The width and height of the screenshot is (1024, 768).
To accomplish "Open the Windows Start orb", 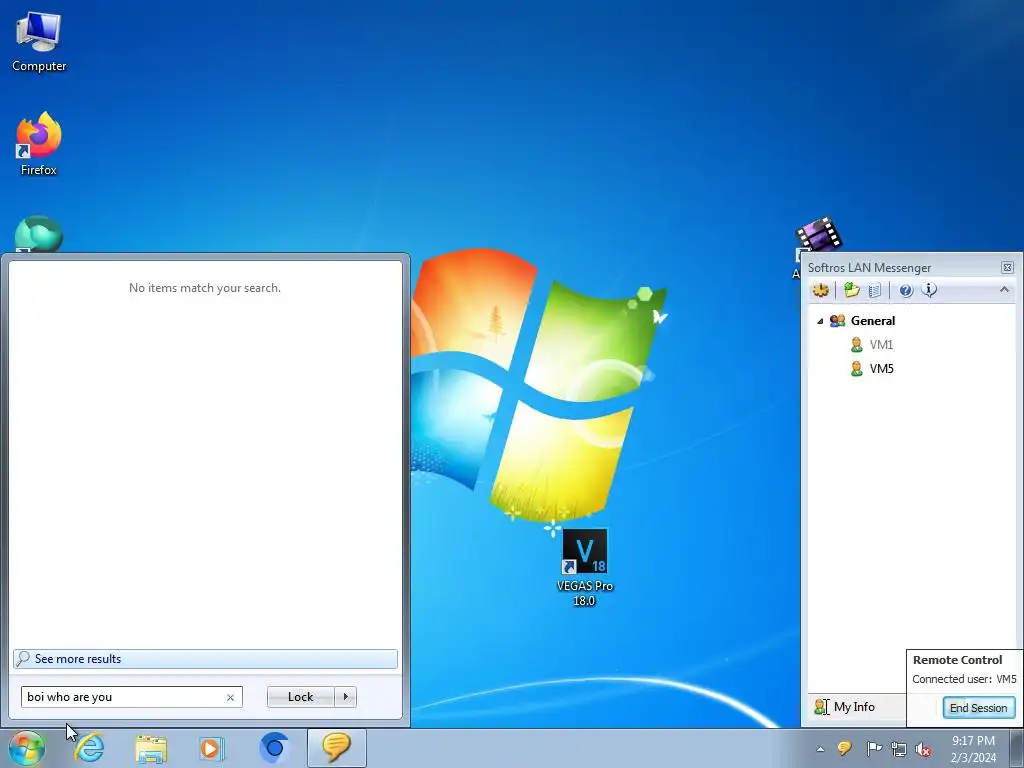I will click(x=26, y=748).
